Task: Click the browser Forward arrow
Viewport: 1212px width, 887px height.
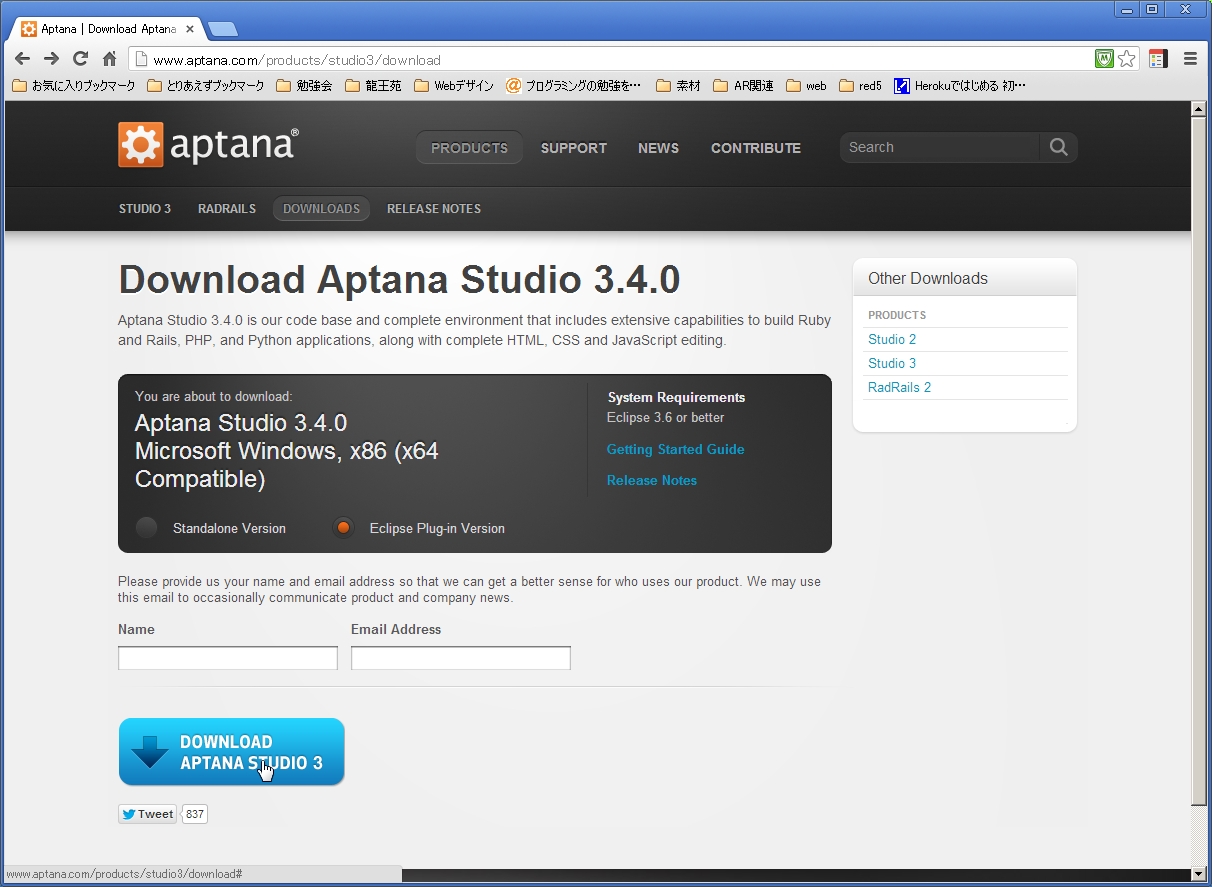Action: coord(52,59)
